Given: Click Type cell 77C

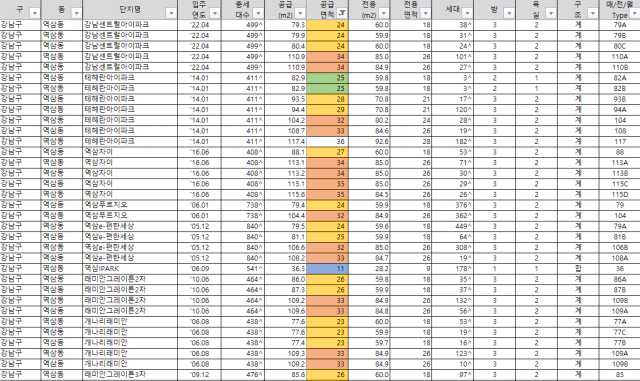Looking at the screenshot, I should point(620,332).
